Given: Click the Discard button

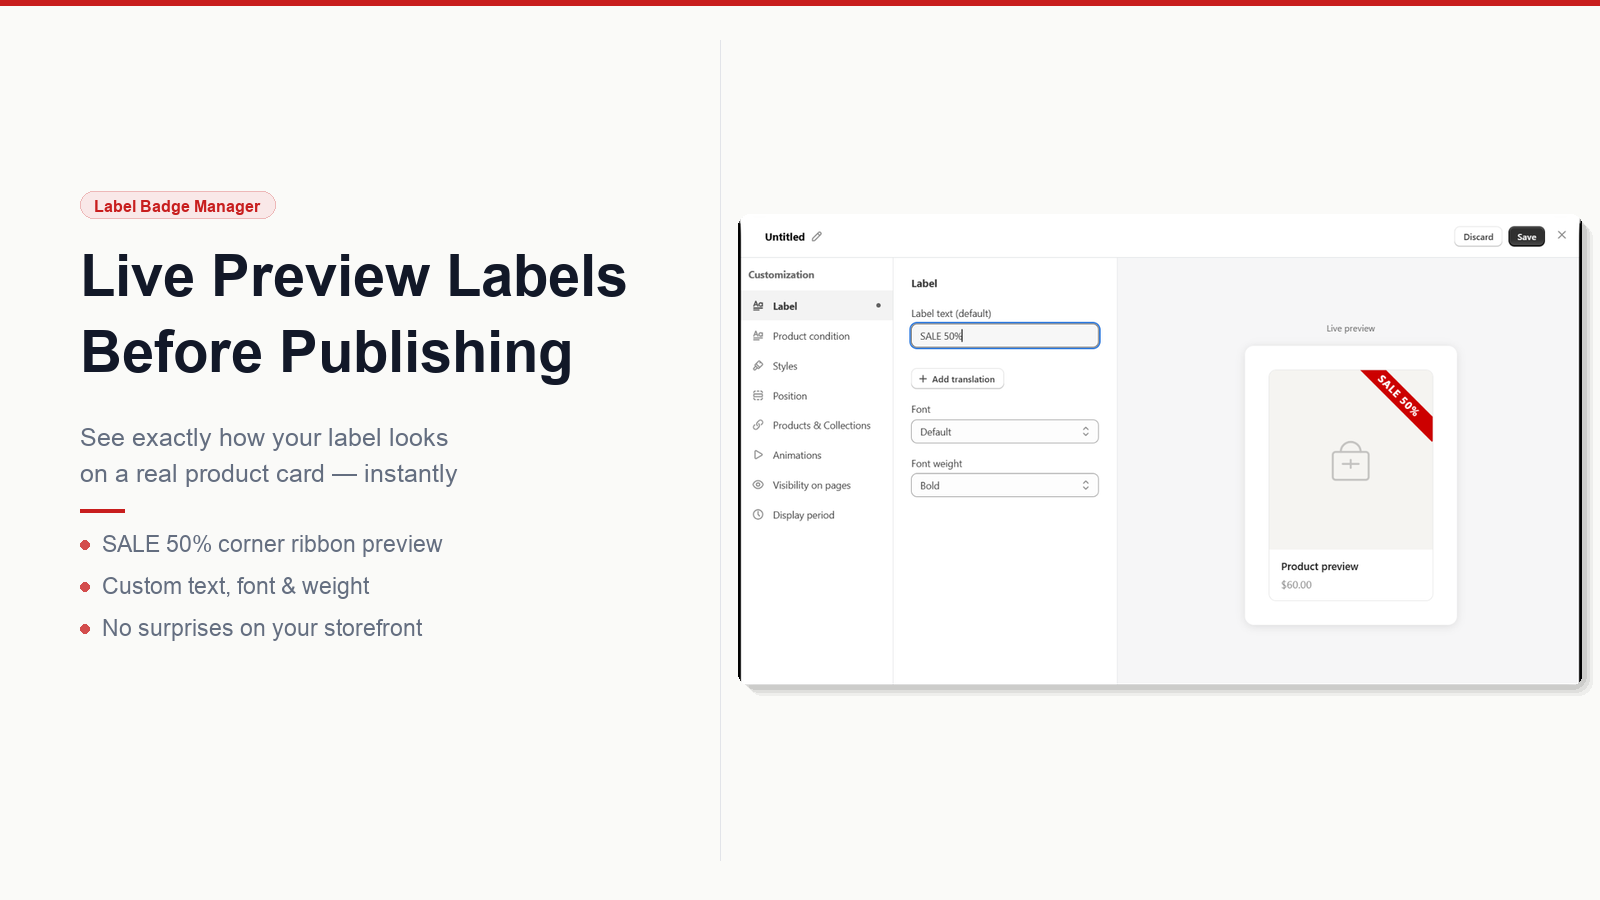Looking at the screenshot, I should (x=1478, y=237).
